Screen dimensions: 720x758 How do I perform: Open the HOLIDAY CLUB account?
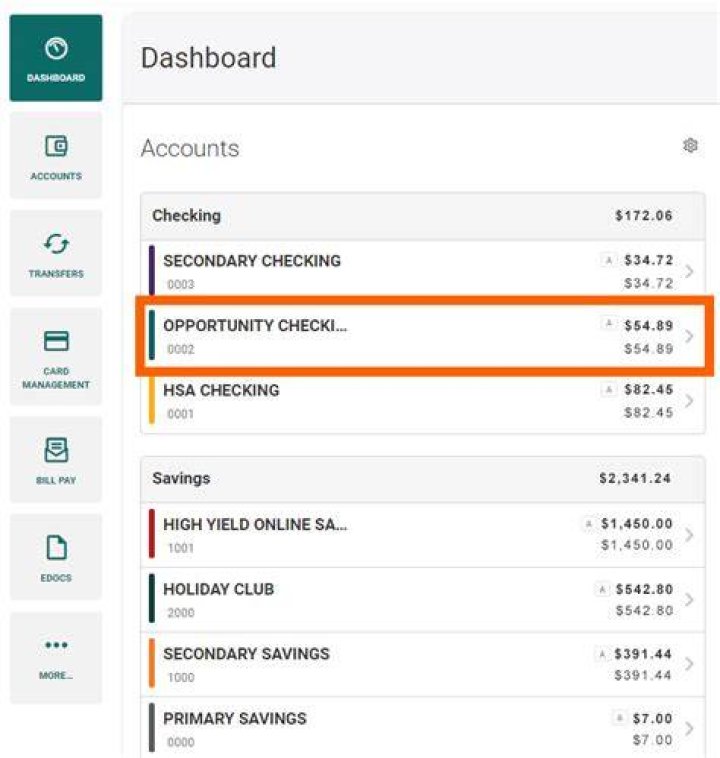pos(423,599)
